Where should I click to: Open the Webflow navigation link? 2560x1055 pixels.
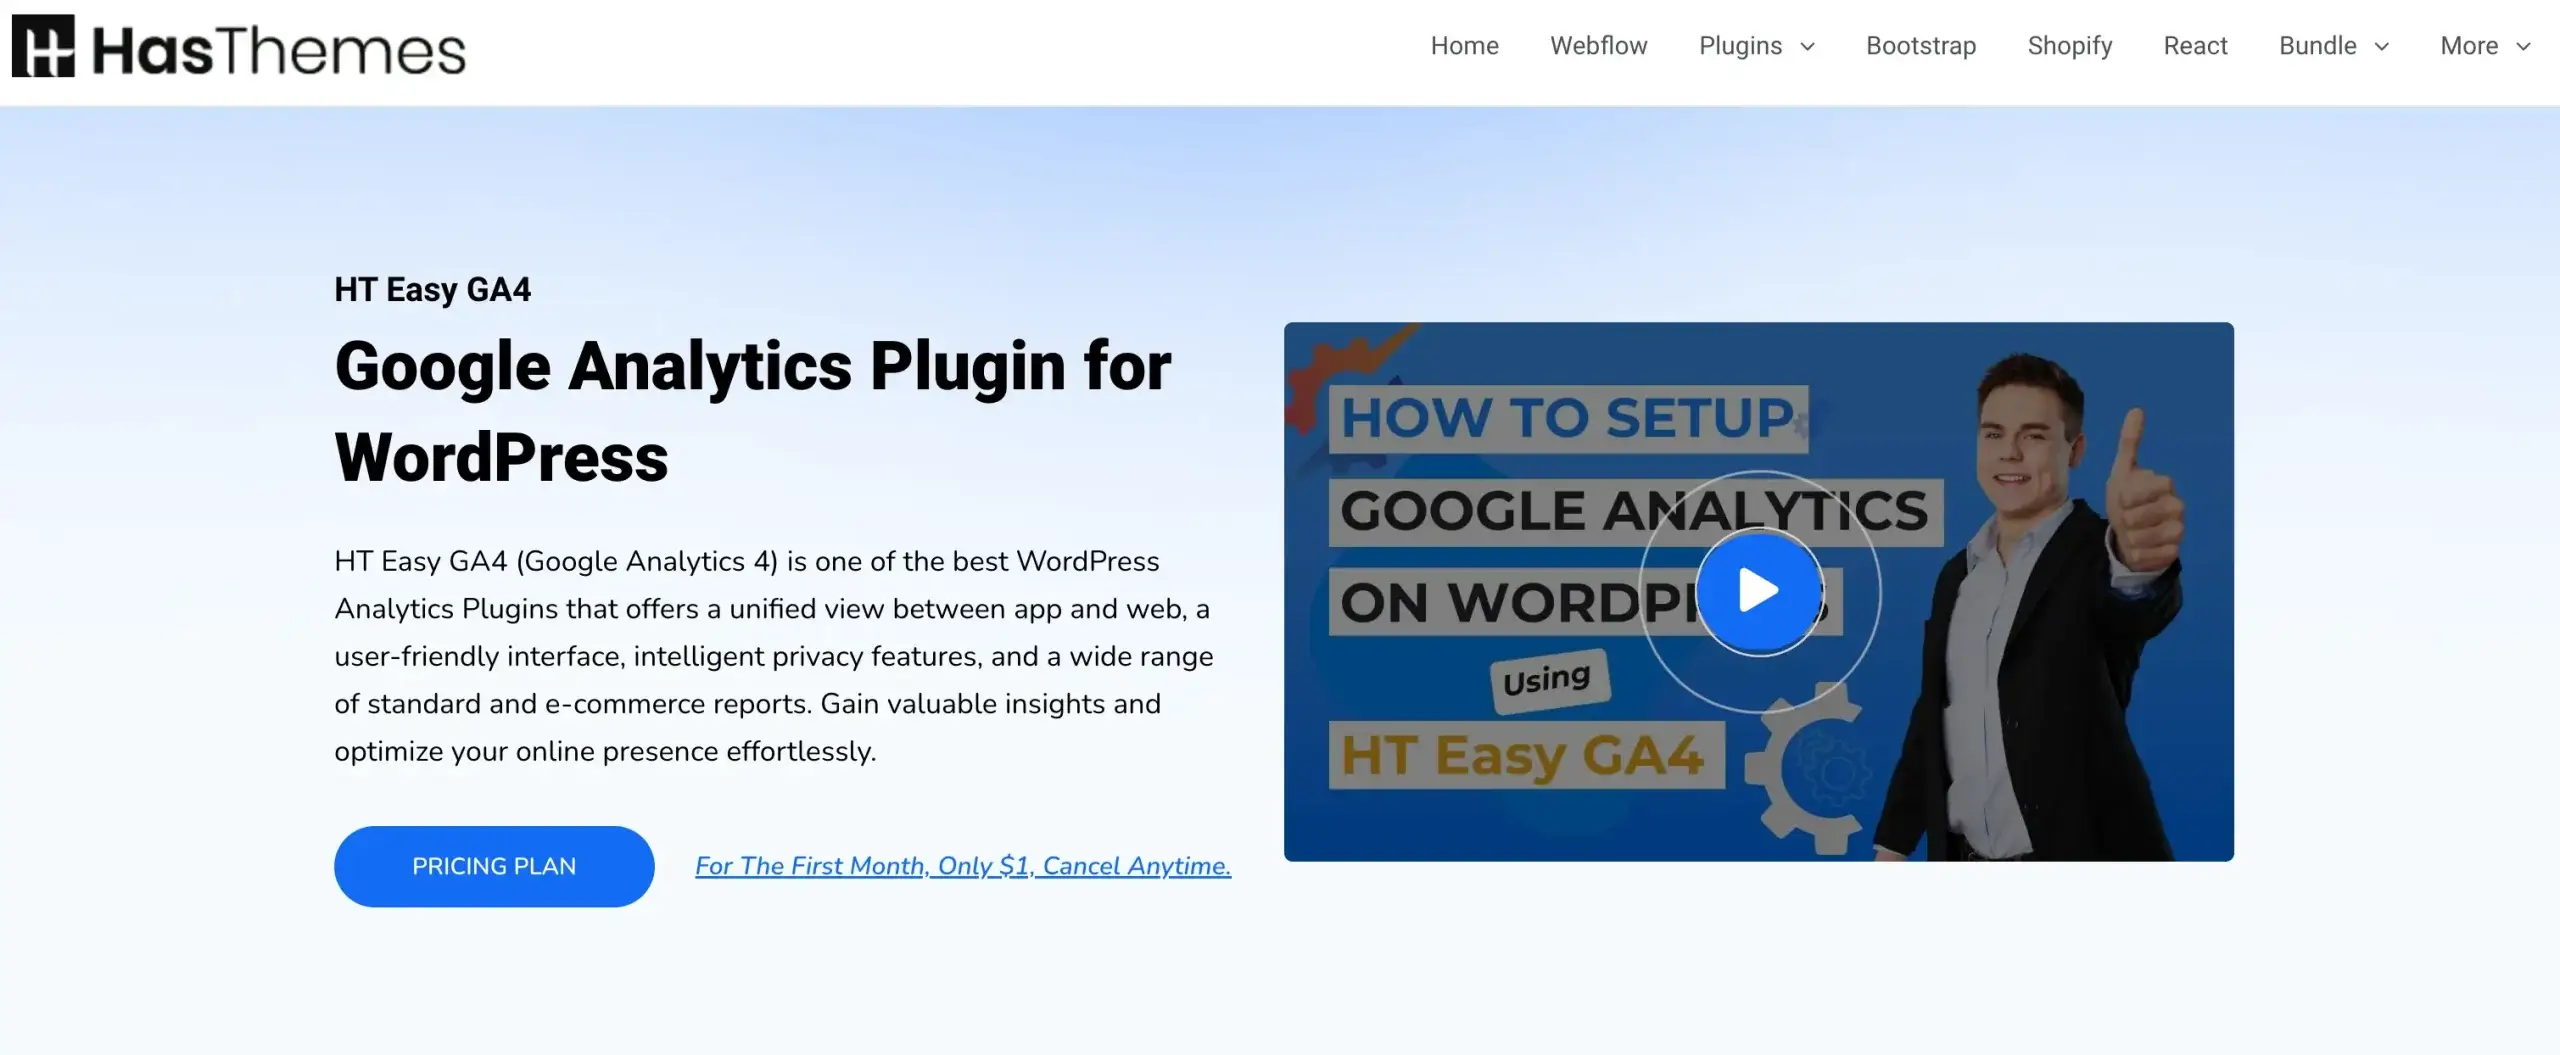point(1598,46)
